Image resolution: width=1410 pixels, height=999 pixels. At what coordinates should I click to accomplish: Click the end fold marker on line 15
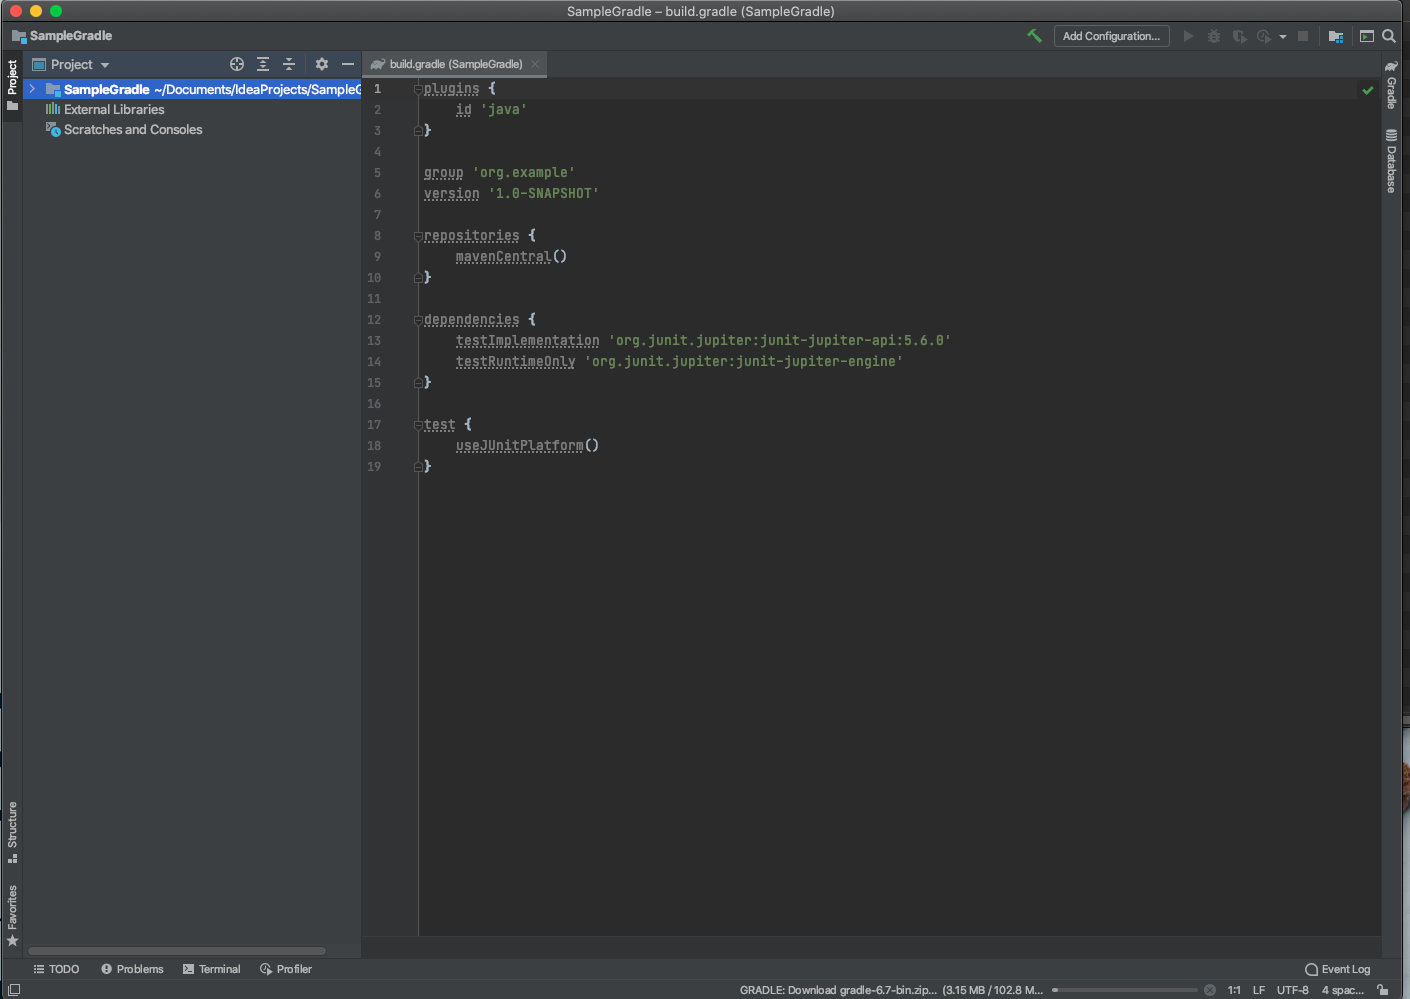click(x=418, y=382)
